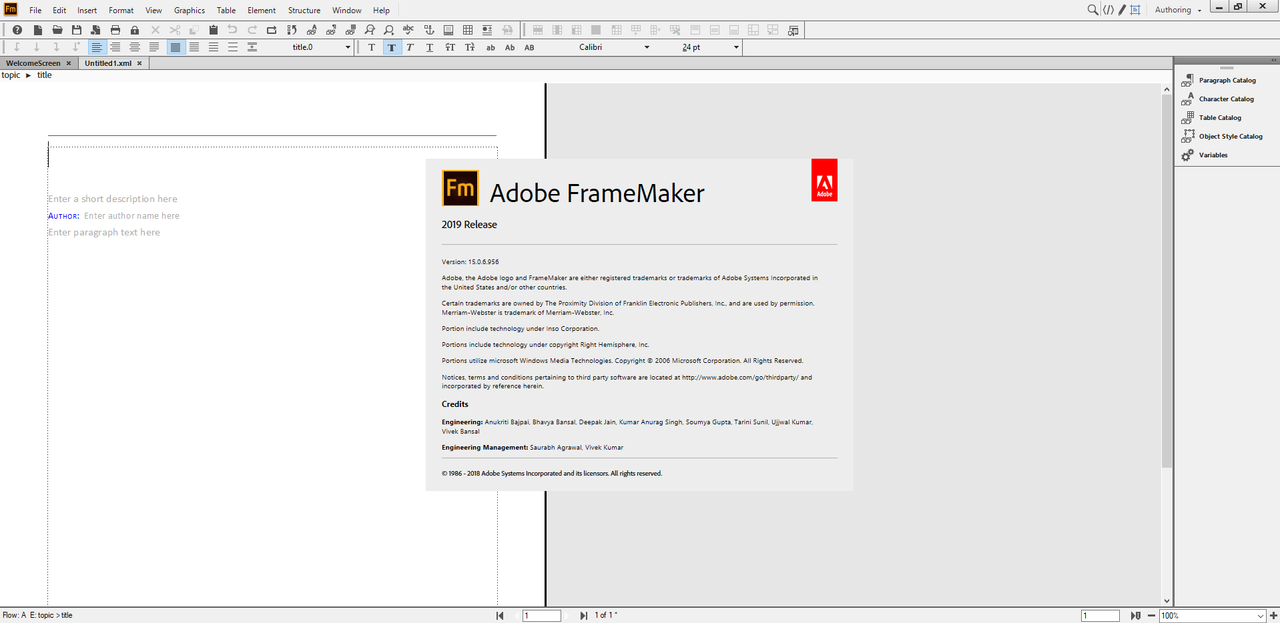This screenshot has height=623, width=1280.
Task: Toggle justified text alignment
Action: click(x=154, y=47)
